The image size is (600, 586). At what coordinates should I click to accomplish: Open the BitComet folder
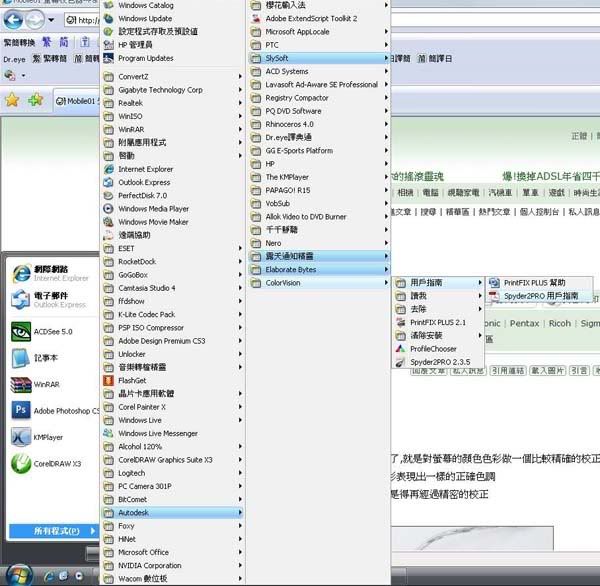pos(173,499)
